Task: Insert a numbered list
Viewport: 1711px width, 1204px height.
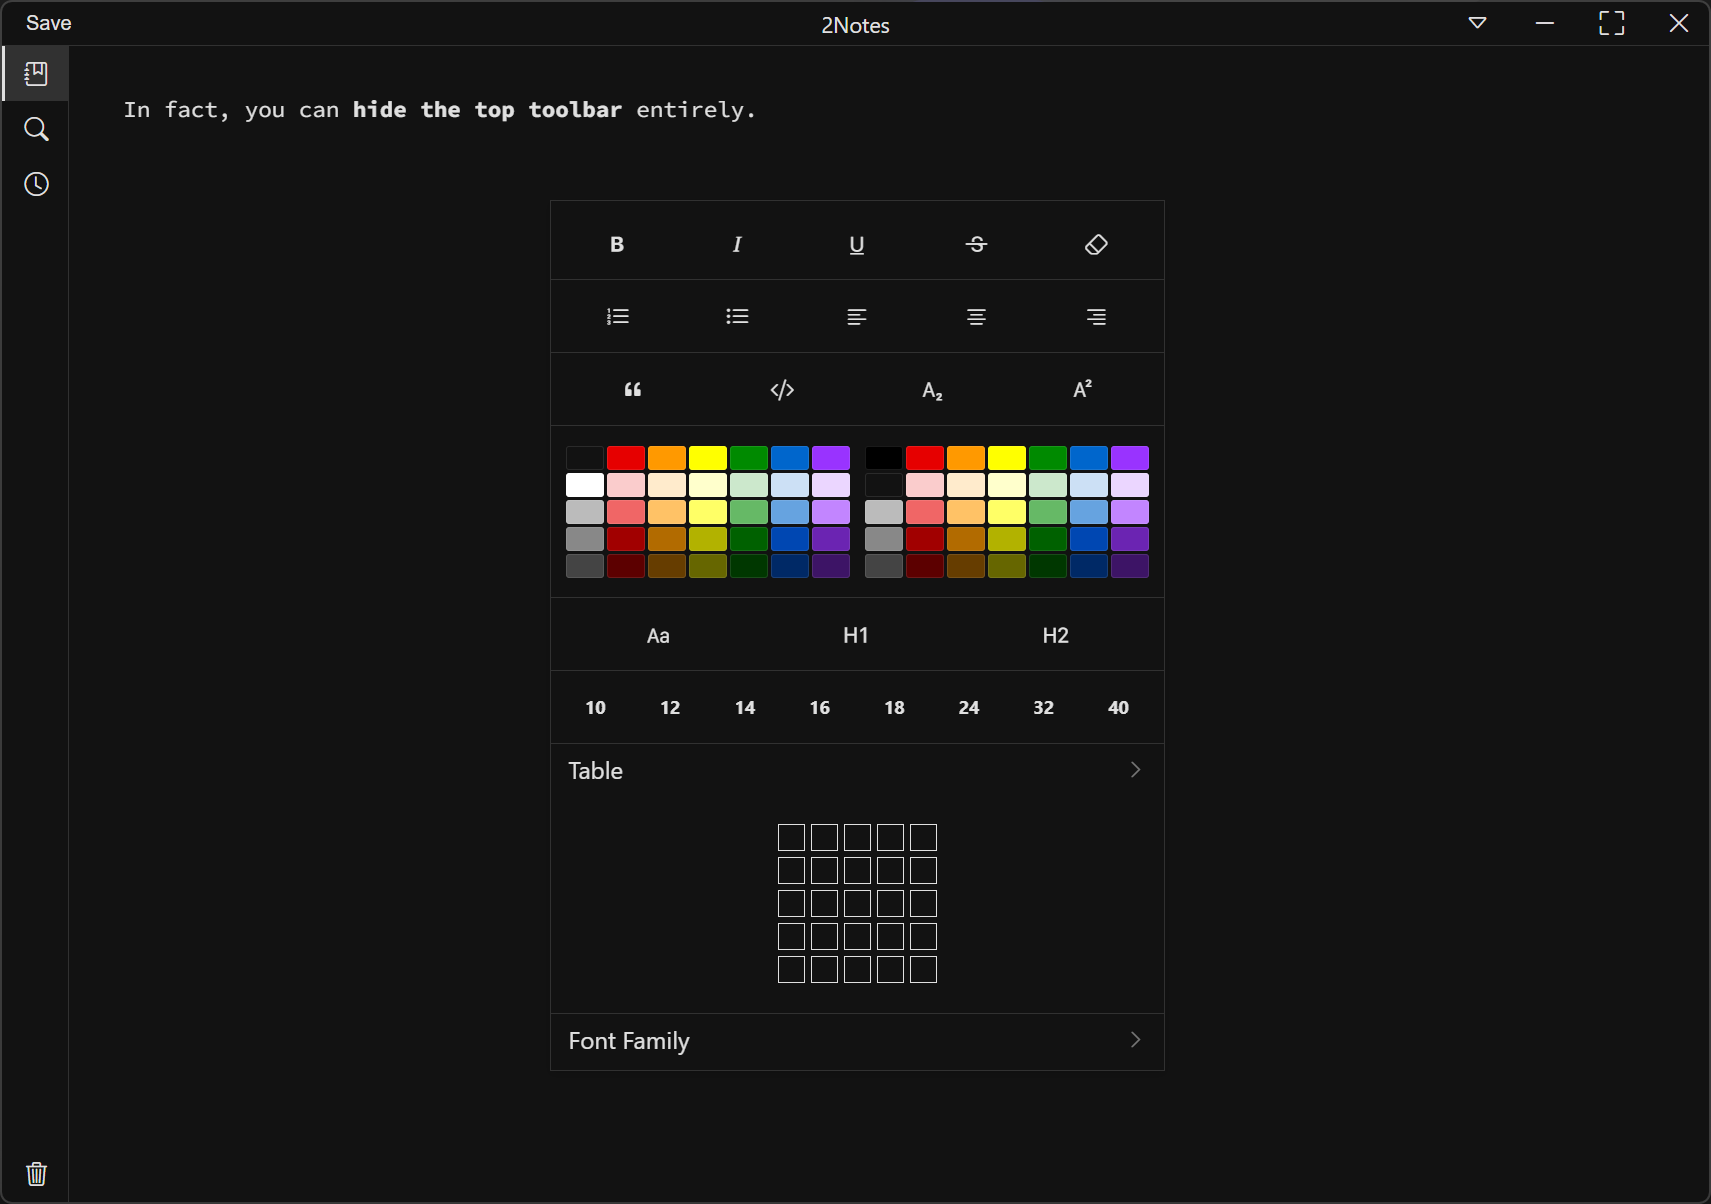Action: coord(617,316)
